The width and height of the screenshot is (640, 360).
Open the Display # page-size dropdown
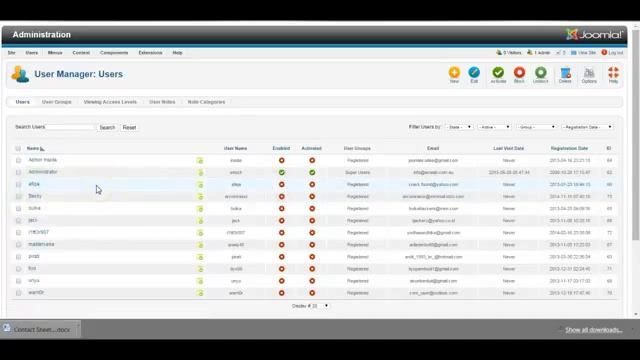point(320,306)
